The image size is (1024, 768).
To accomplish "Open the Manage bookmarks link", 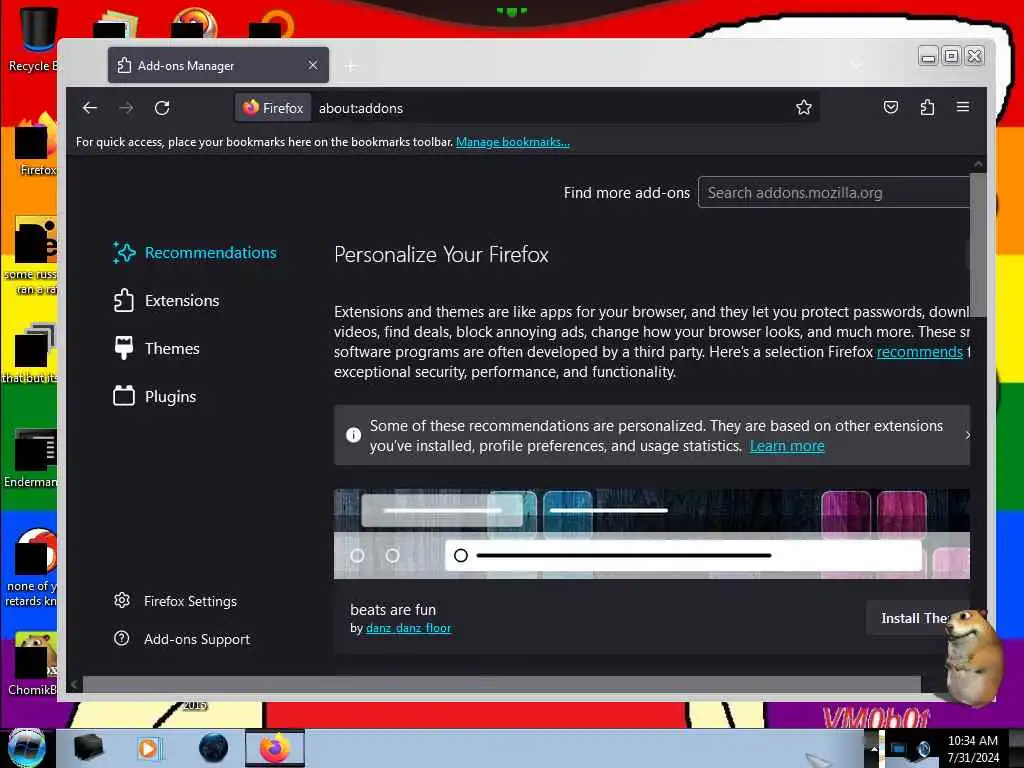I will pyautogui.click(x=513, y=142).
